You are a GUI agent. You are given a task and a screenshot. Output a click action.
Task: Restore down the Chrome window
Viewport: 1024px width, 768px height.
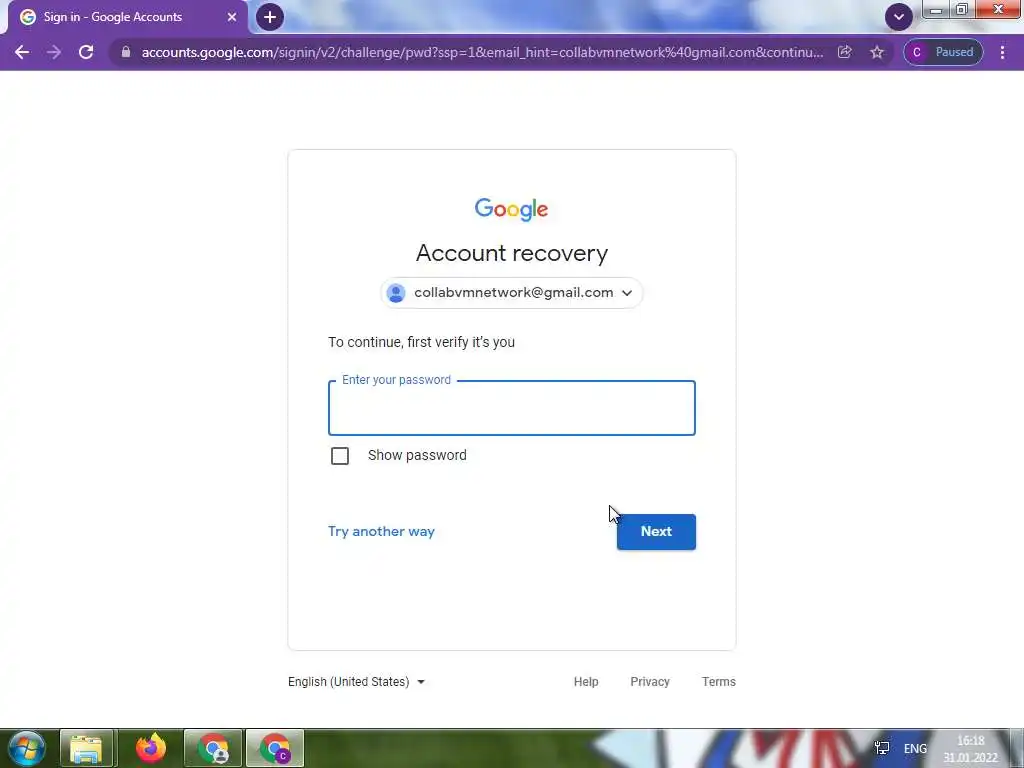(x=962, y=9)
